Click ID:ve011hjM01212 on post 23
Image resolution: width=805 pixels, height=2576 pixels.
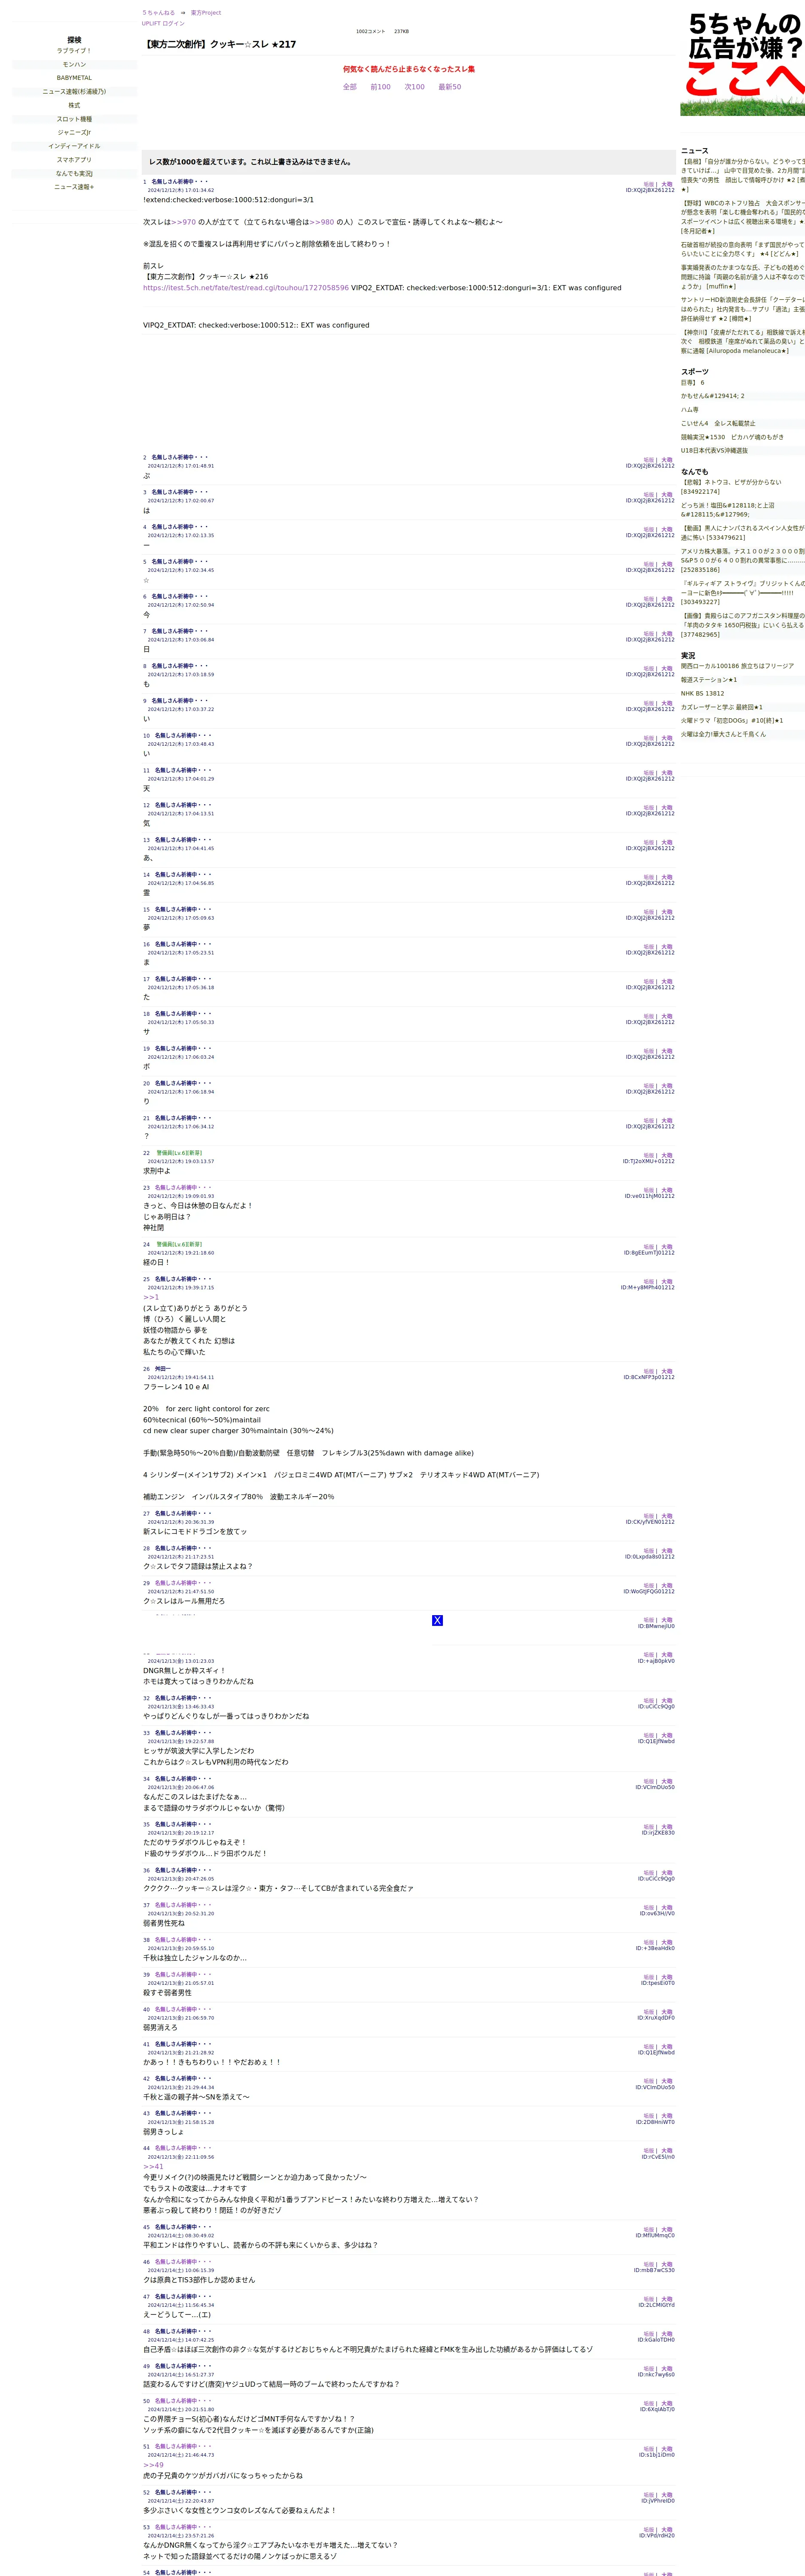650,1196
